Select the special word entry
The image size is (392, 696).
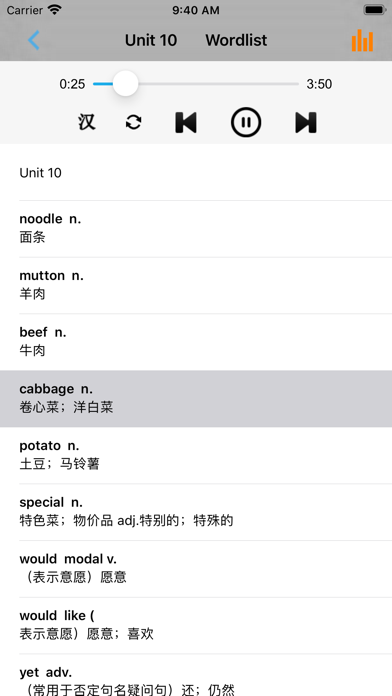[x=196, y=512]
